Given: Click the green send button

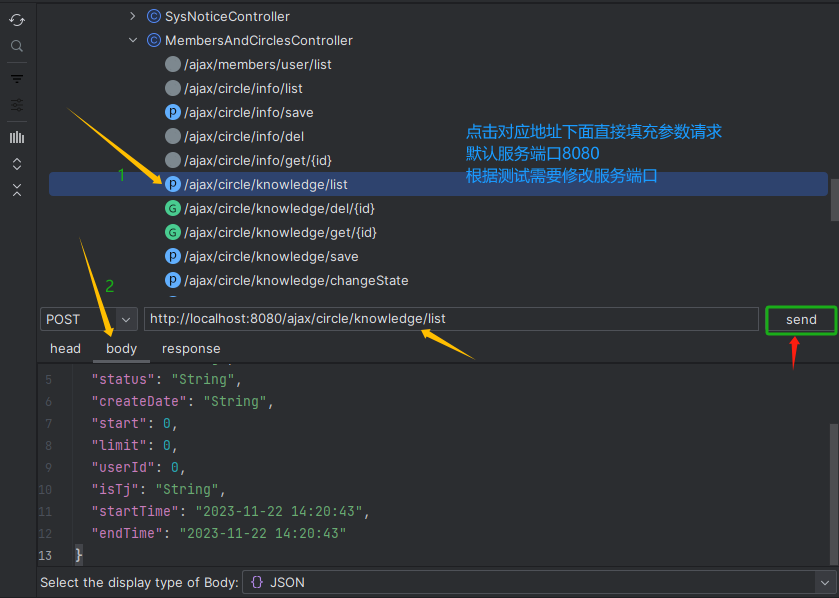Looking at the screenshot, I should 800,318.
